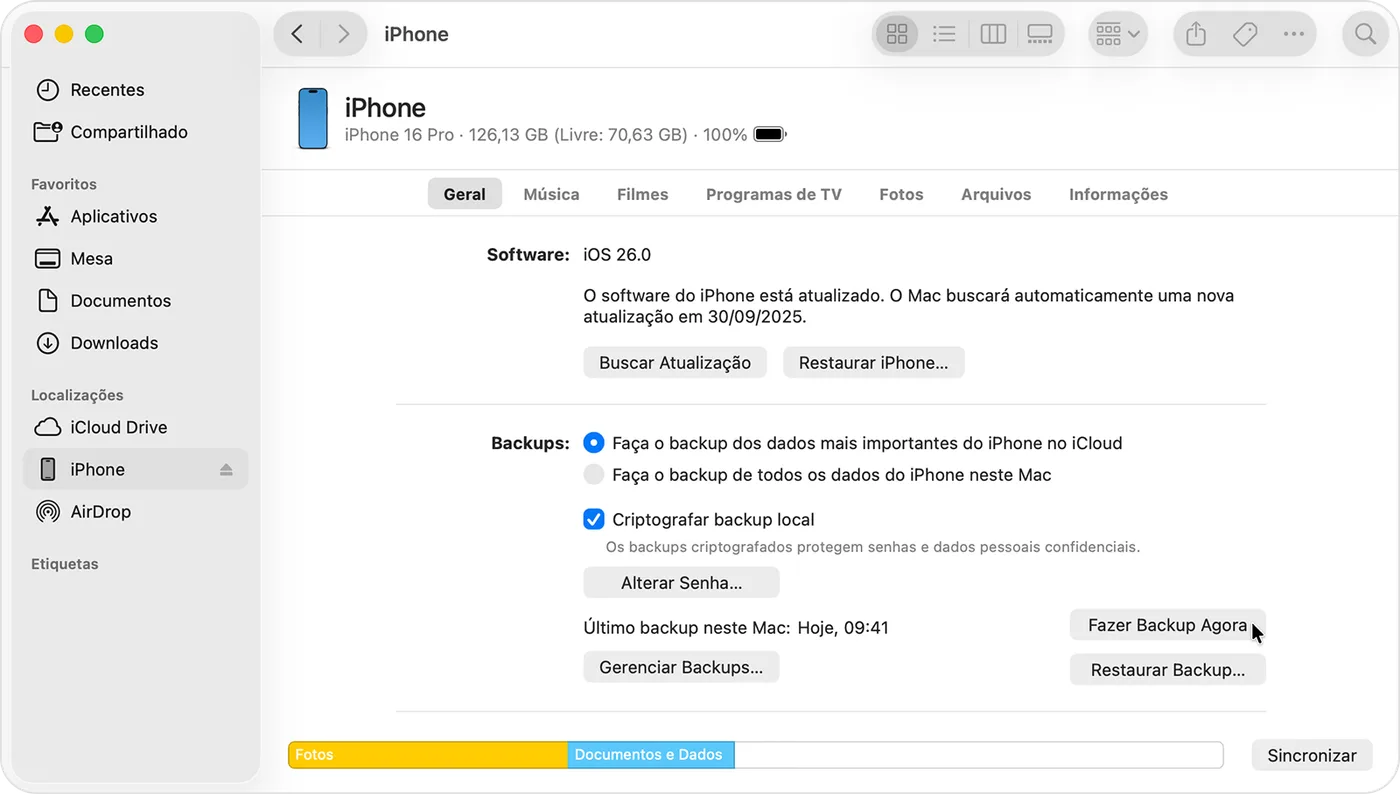Screen dimensions: 1400x795
Task: Open the tag editing toolbar icon
Action: [x=1245, y=34]
